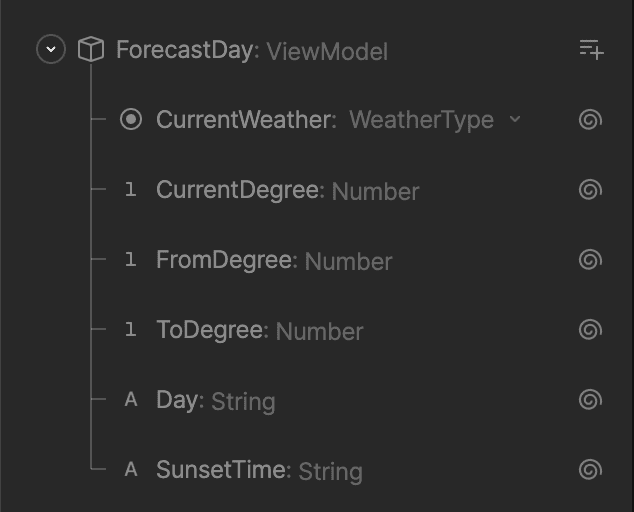
Task: Click the ForecastDay view model name
Action: [x=185, y=50]
